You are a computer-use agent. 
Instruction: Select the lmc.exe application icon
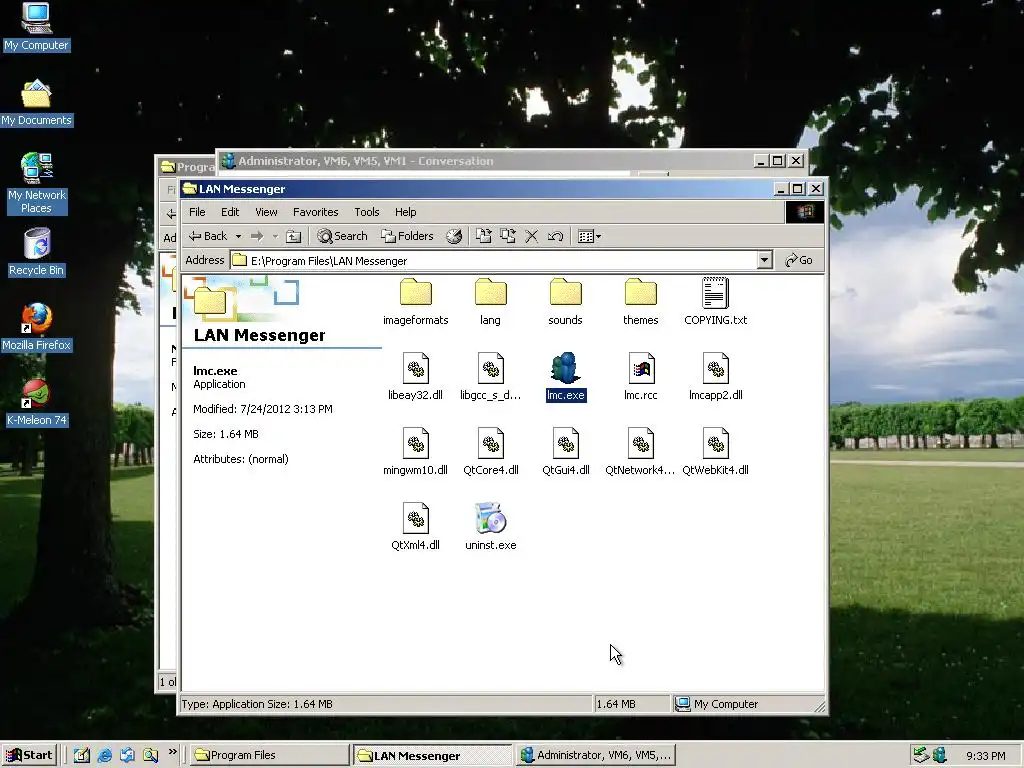[566, 368]
